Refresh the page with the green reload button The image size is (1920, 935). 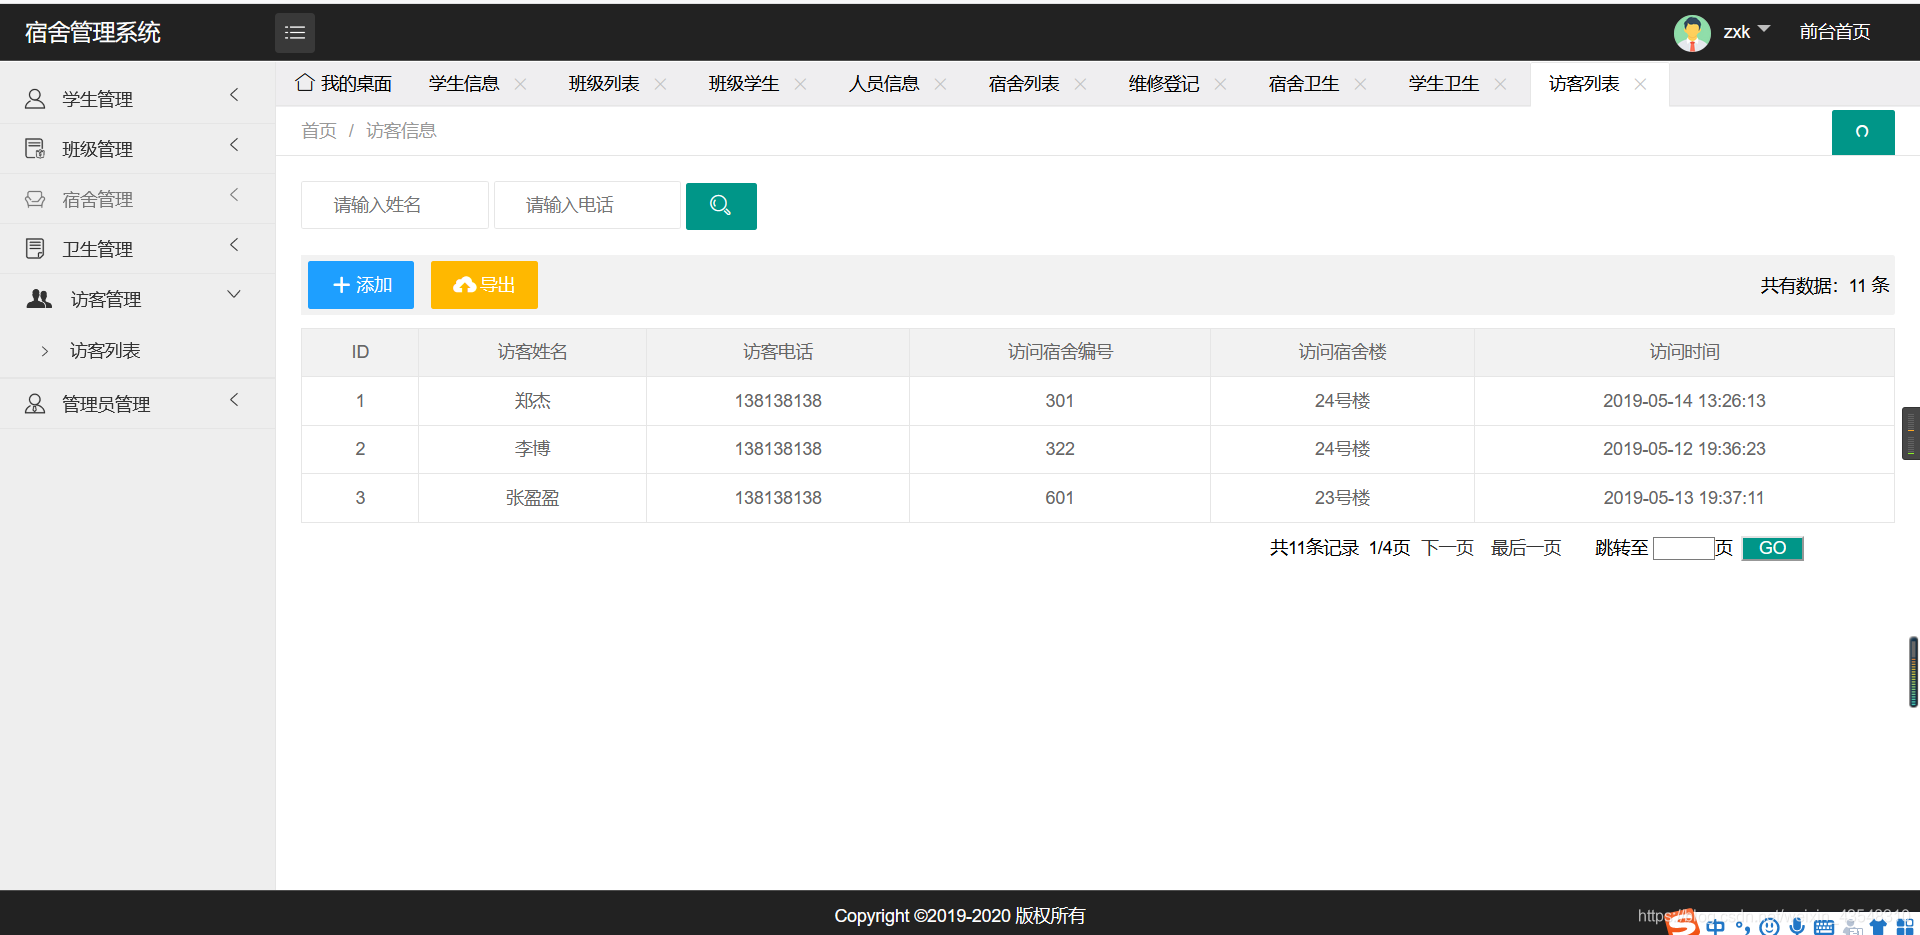[1863, 132]
